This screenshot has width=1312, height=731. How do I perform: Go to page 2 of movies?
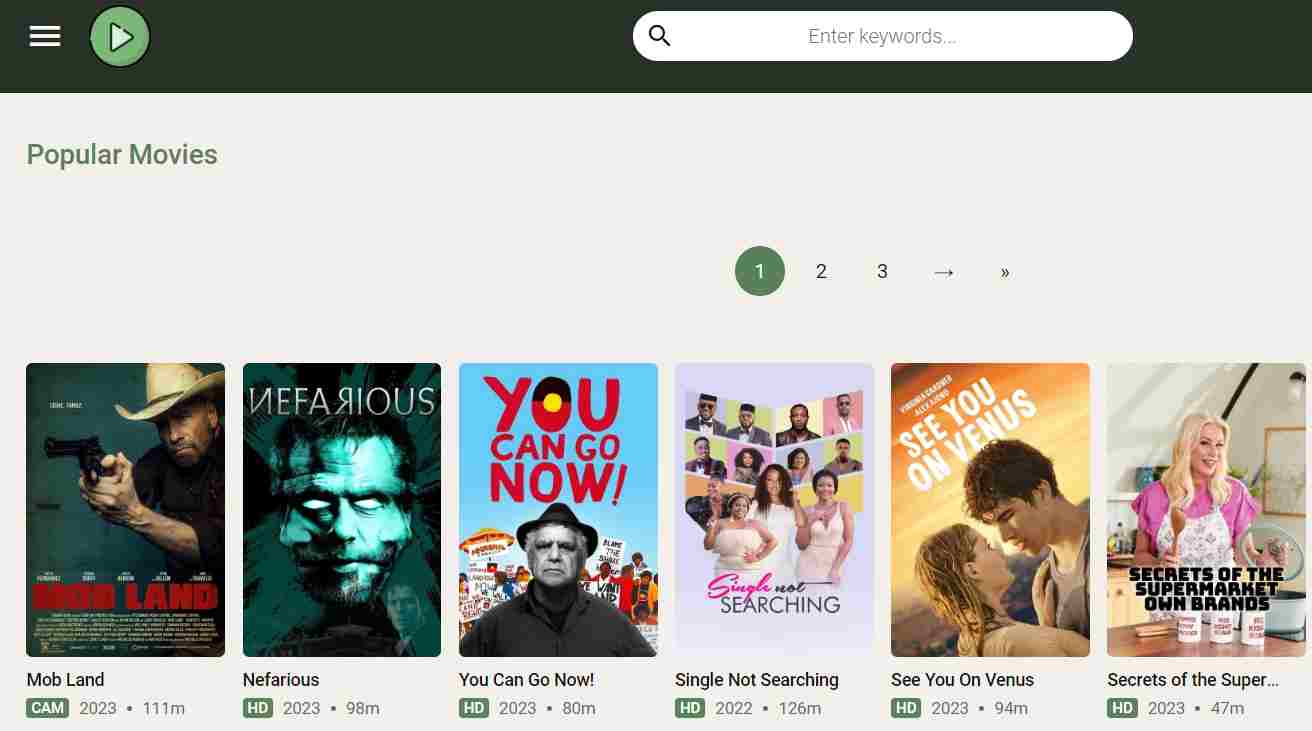(821, 271)
